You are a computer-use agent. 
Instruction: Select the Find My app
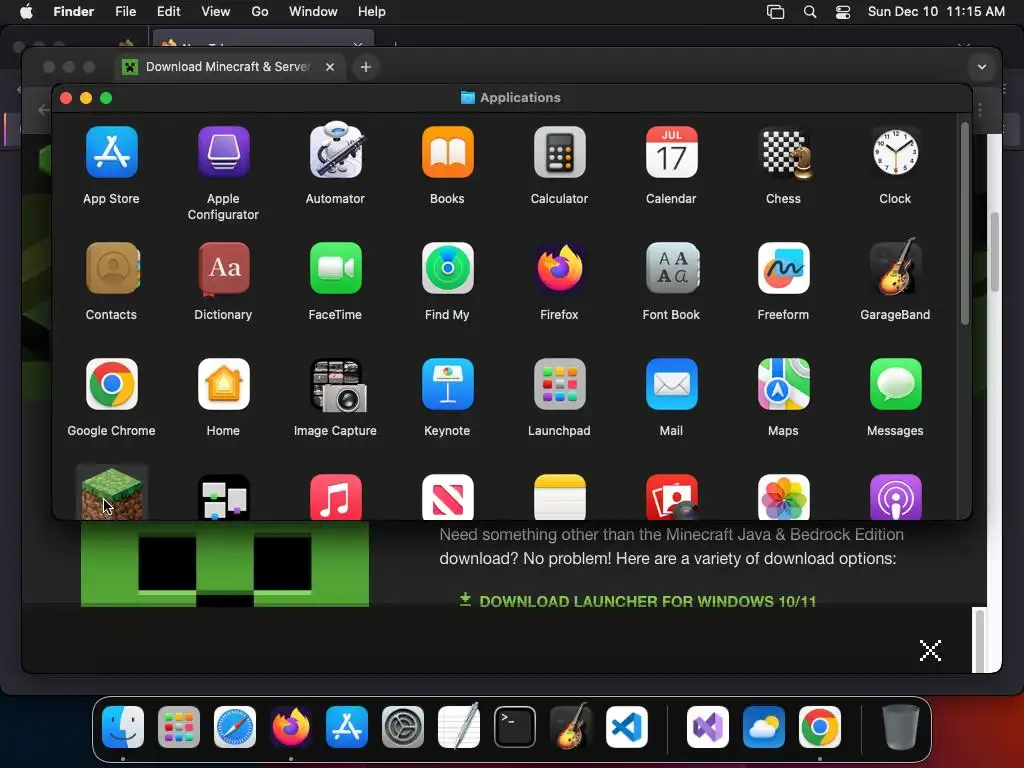tap(447, 268)
